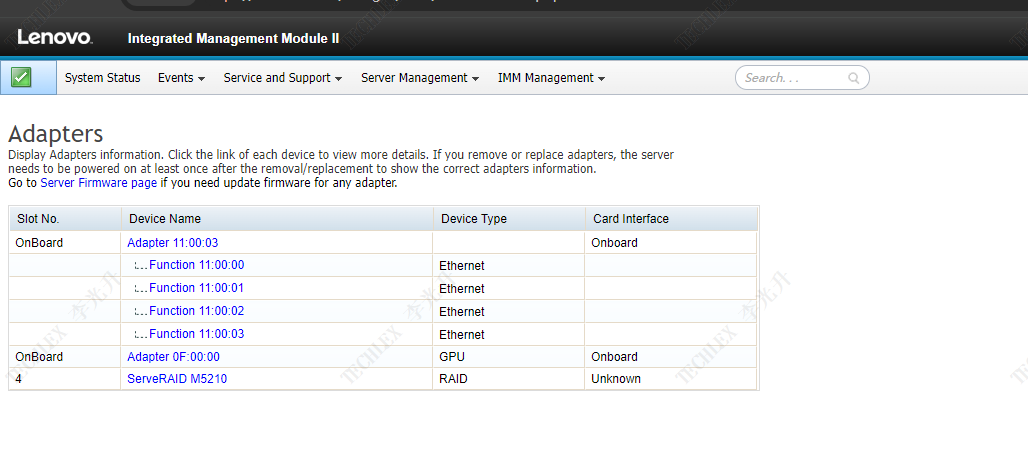Open Function 11:00:00 details
Screen dimensions: 1028x467
pos(197,265)
